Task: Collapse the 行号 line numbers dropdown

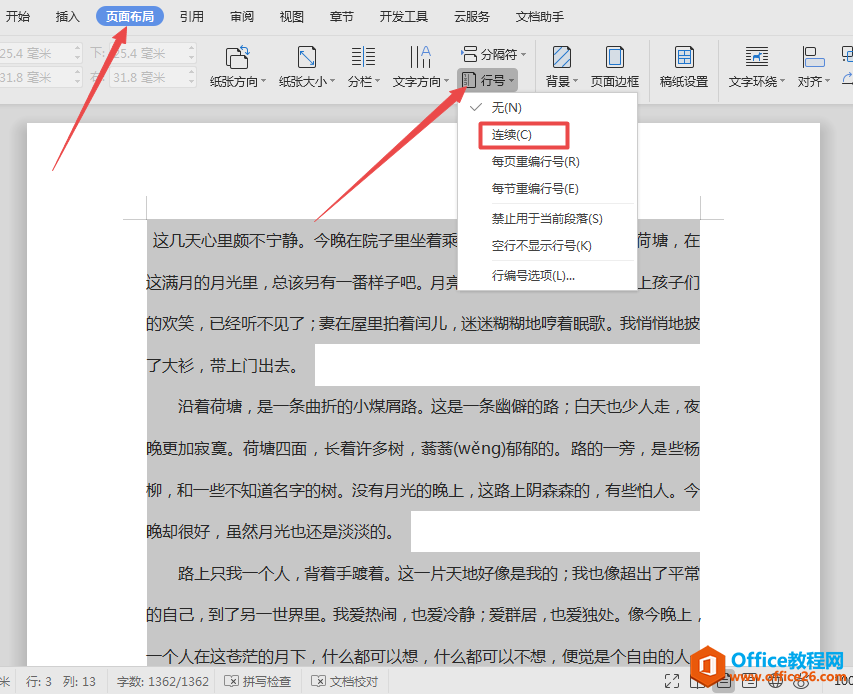Action: 487,80
